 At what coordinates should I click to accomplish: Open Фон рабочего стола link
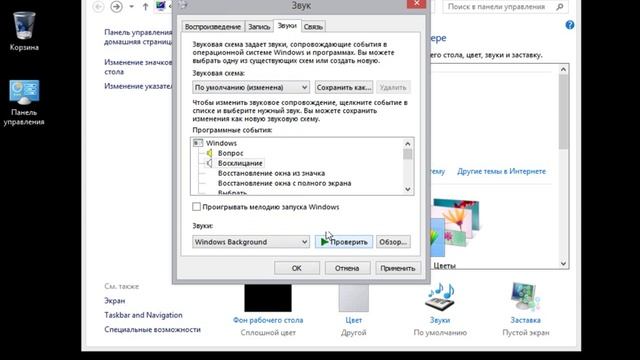click(x=268, y=320)
